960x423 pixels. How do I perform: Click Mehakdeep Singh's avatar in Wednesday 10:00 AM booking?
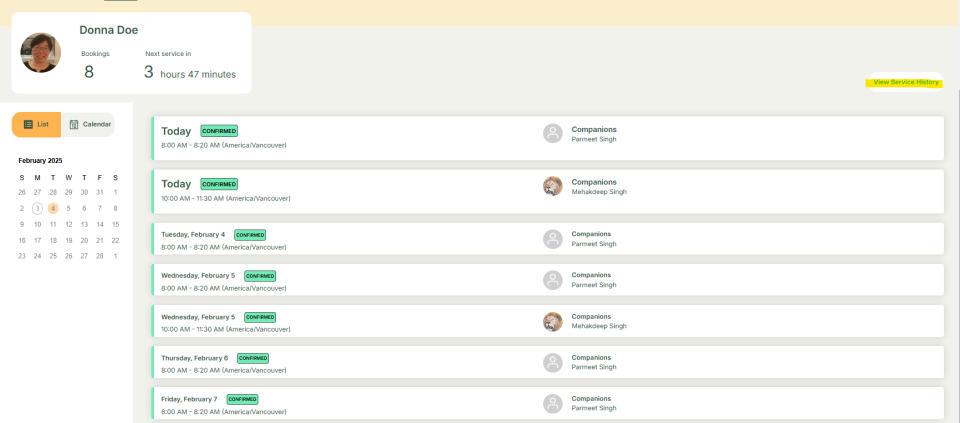coord(552,322)
